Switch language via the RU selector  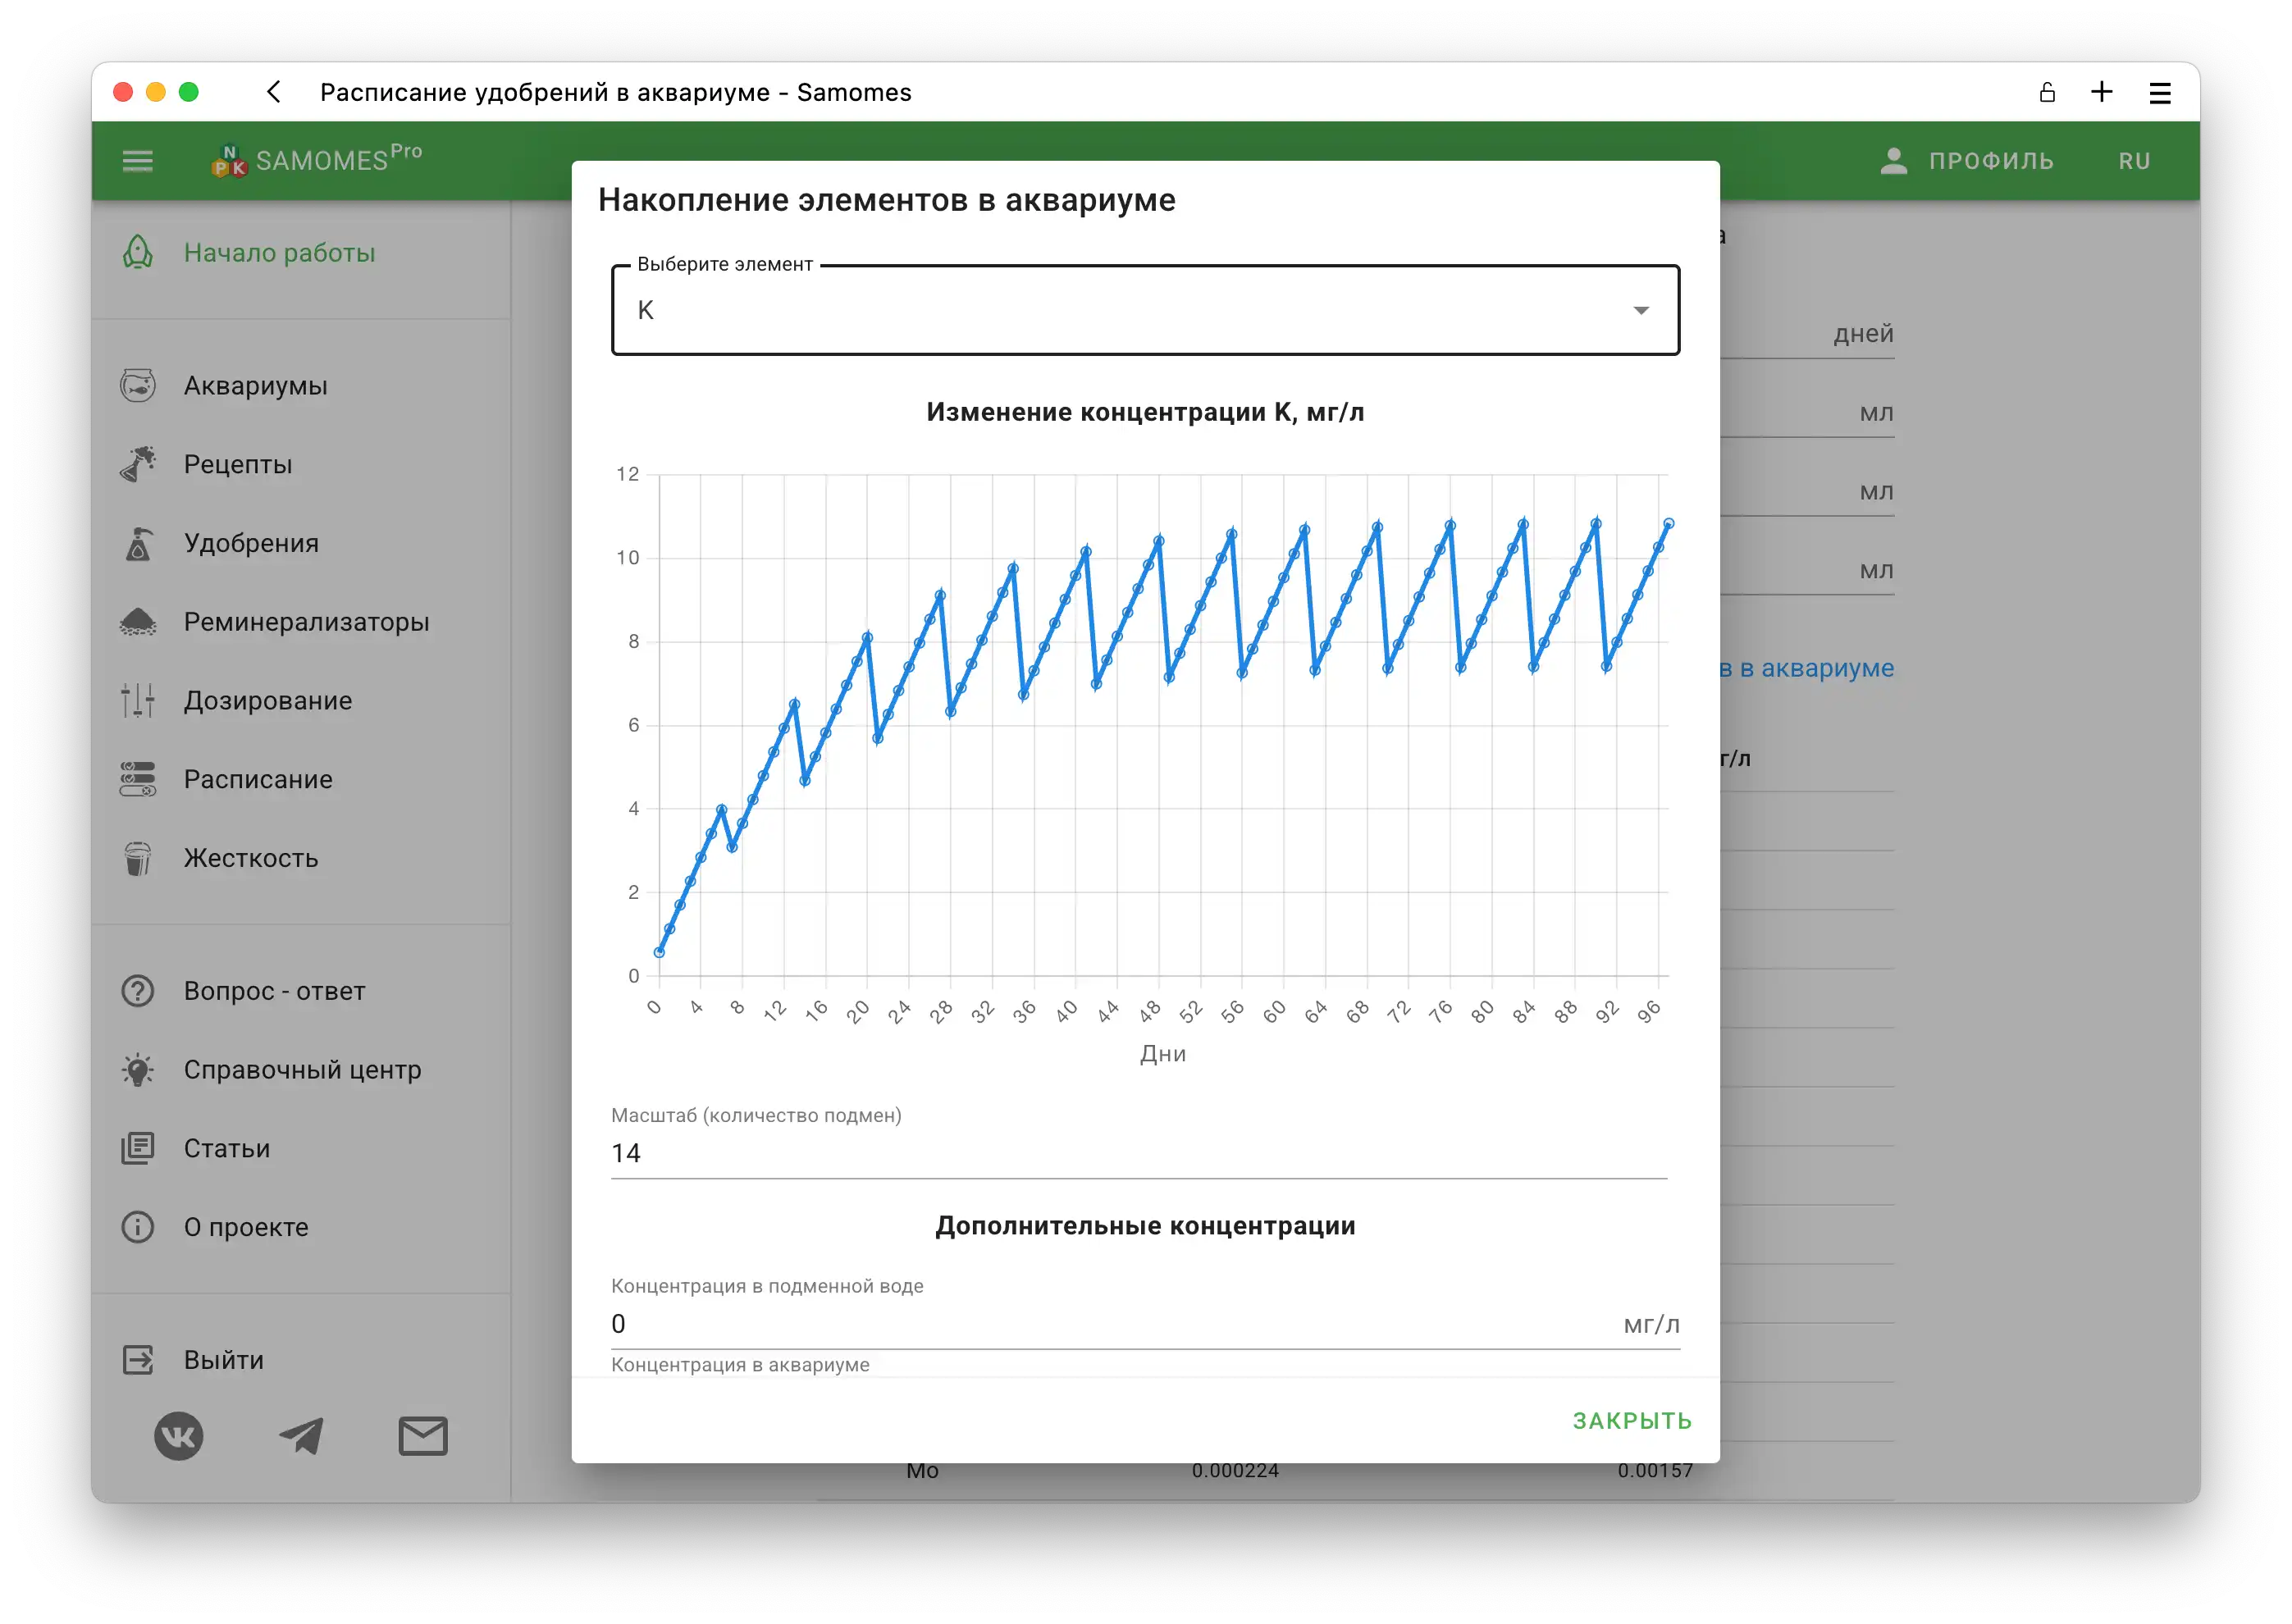[x=2134, y=161]
